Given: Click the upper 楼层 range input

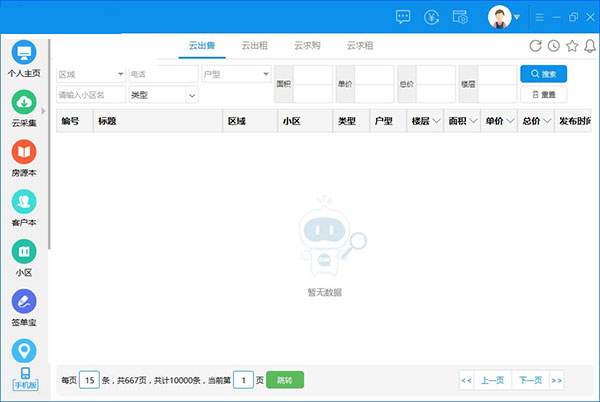Looking at the screenshot, I should (x=497, y=75).
